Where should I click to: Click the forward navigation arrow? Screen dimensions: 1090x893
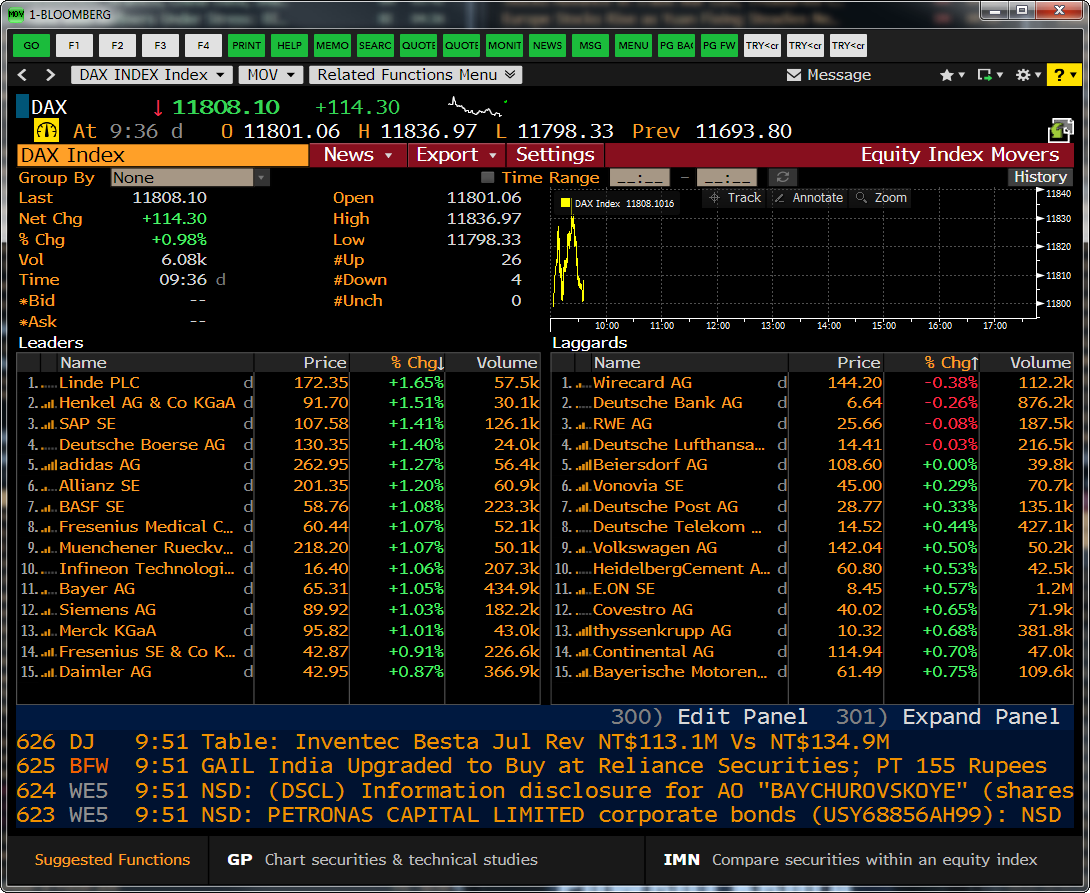[50, 75]
